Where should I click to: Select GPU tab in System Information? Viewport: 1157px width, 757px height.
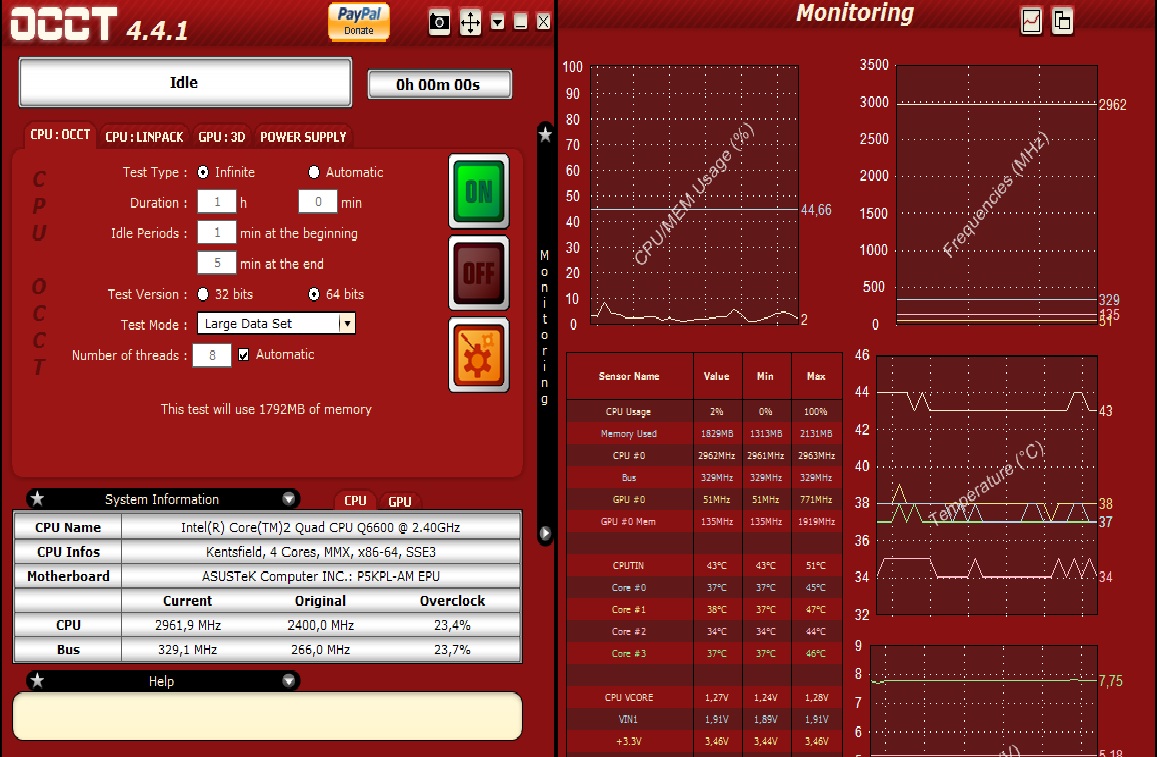(x=399, y=501)
